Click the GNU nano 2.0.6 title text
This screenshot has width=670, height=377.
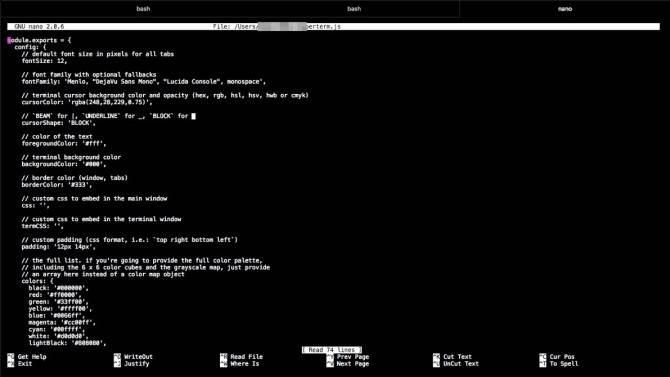(x=39, y=27)
